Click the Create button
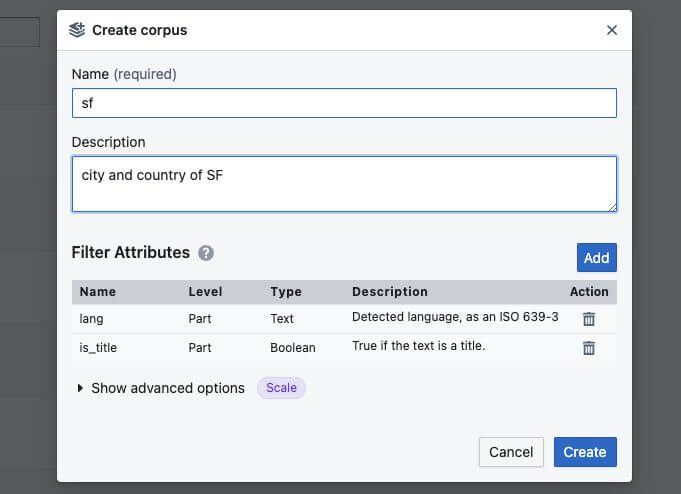Image resolution: width=681 pixels, height=494 pixels. point(585,452)
